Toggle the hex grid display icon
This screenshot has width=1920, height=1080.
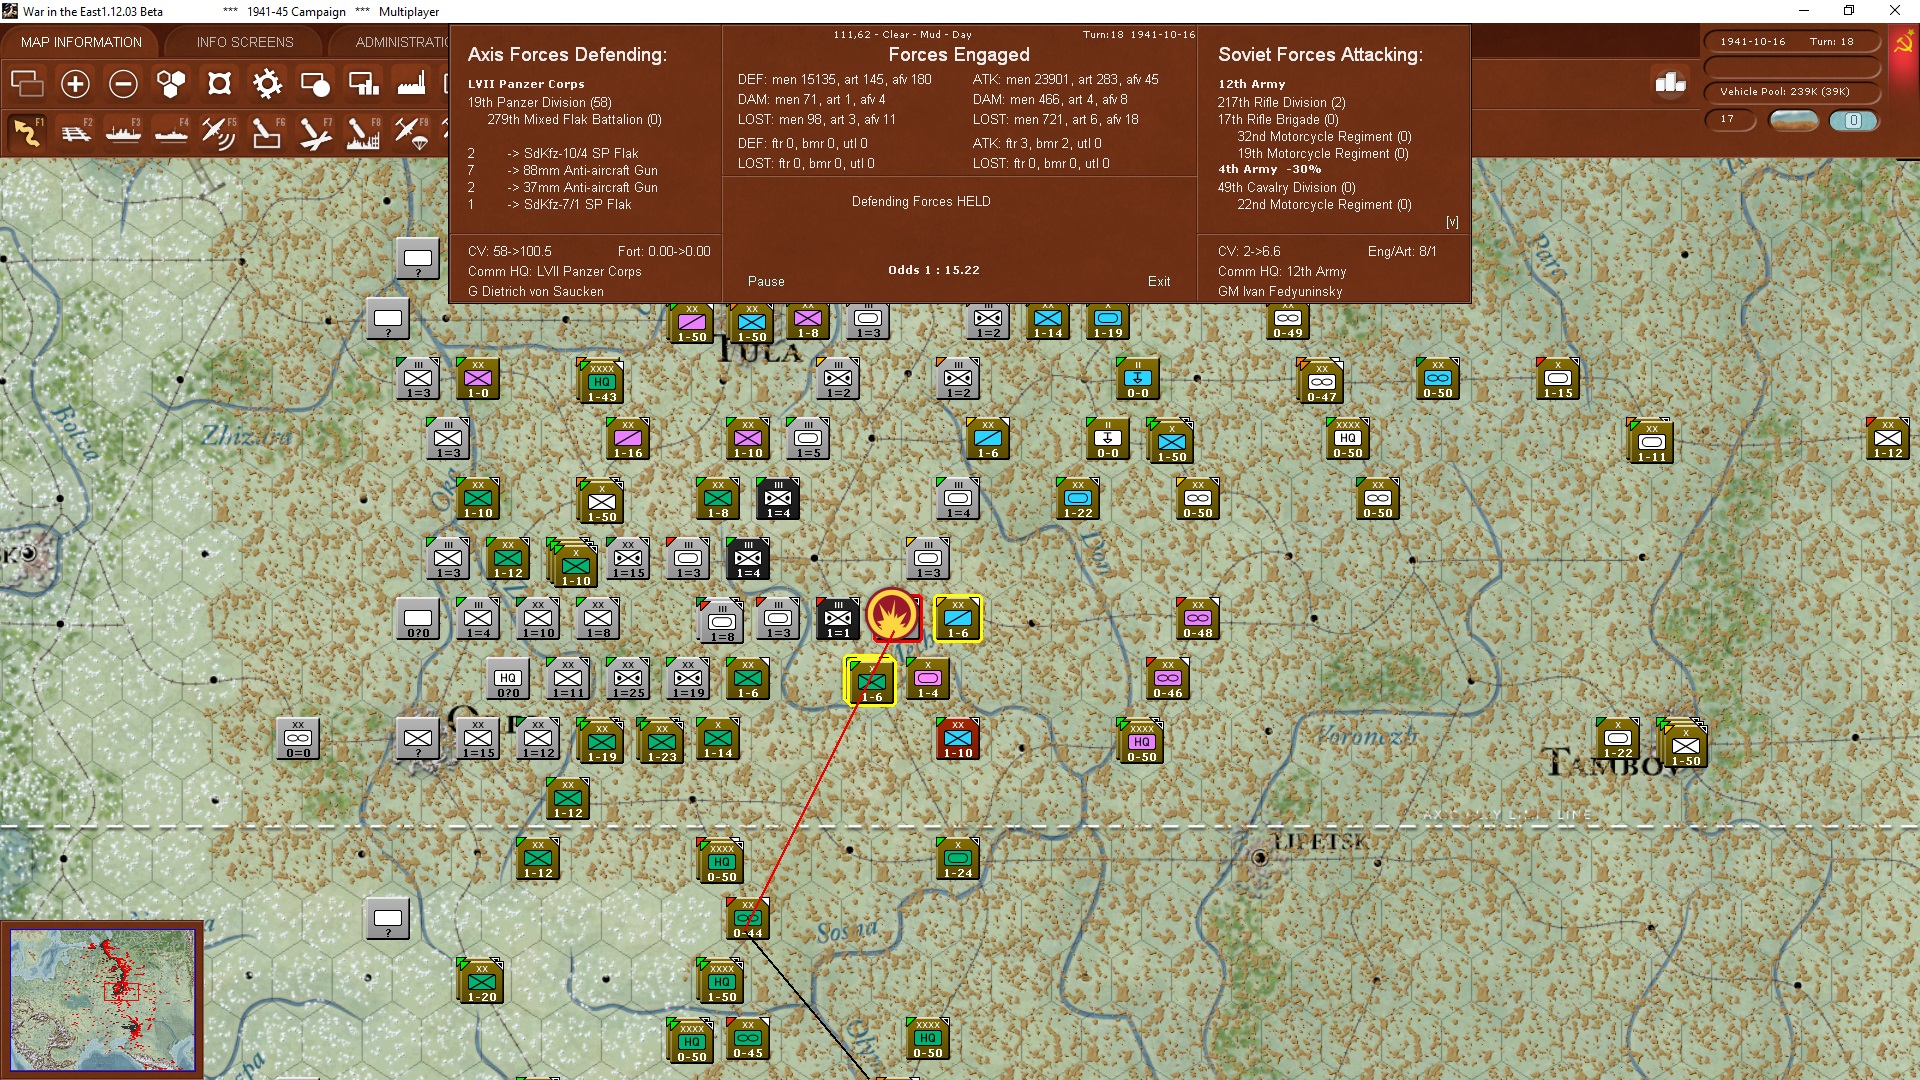coord(171,84)
